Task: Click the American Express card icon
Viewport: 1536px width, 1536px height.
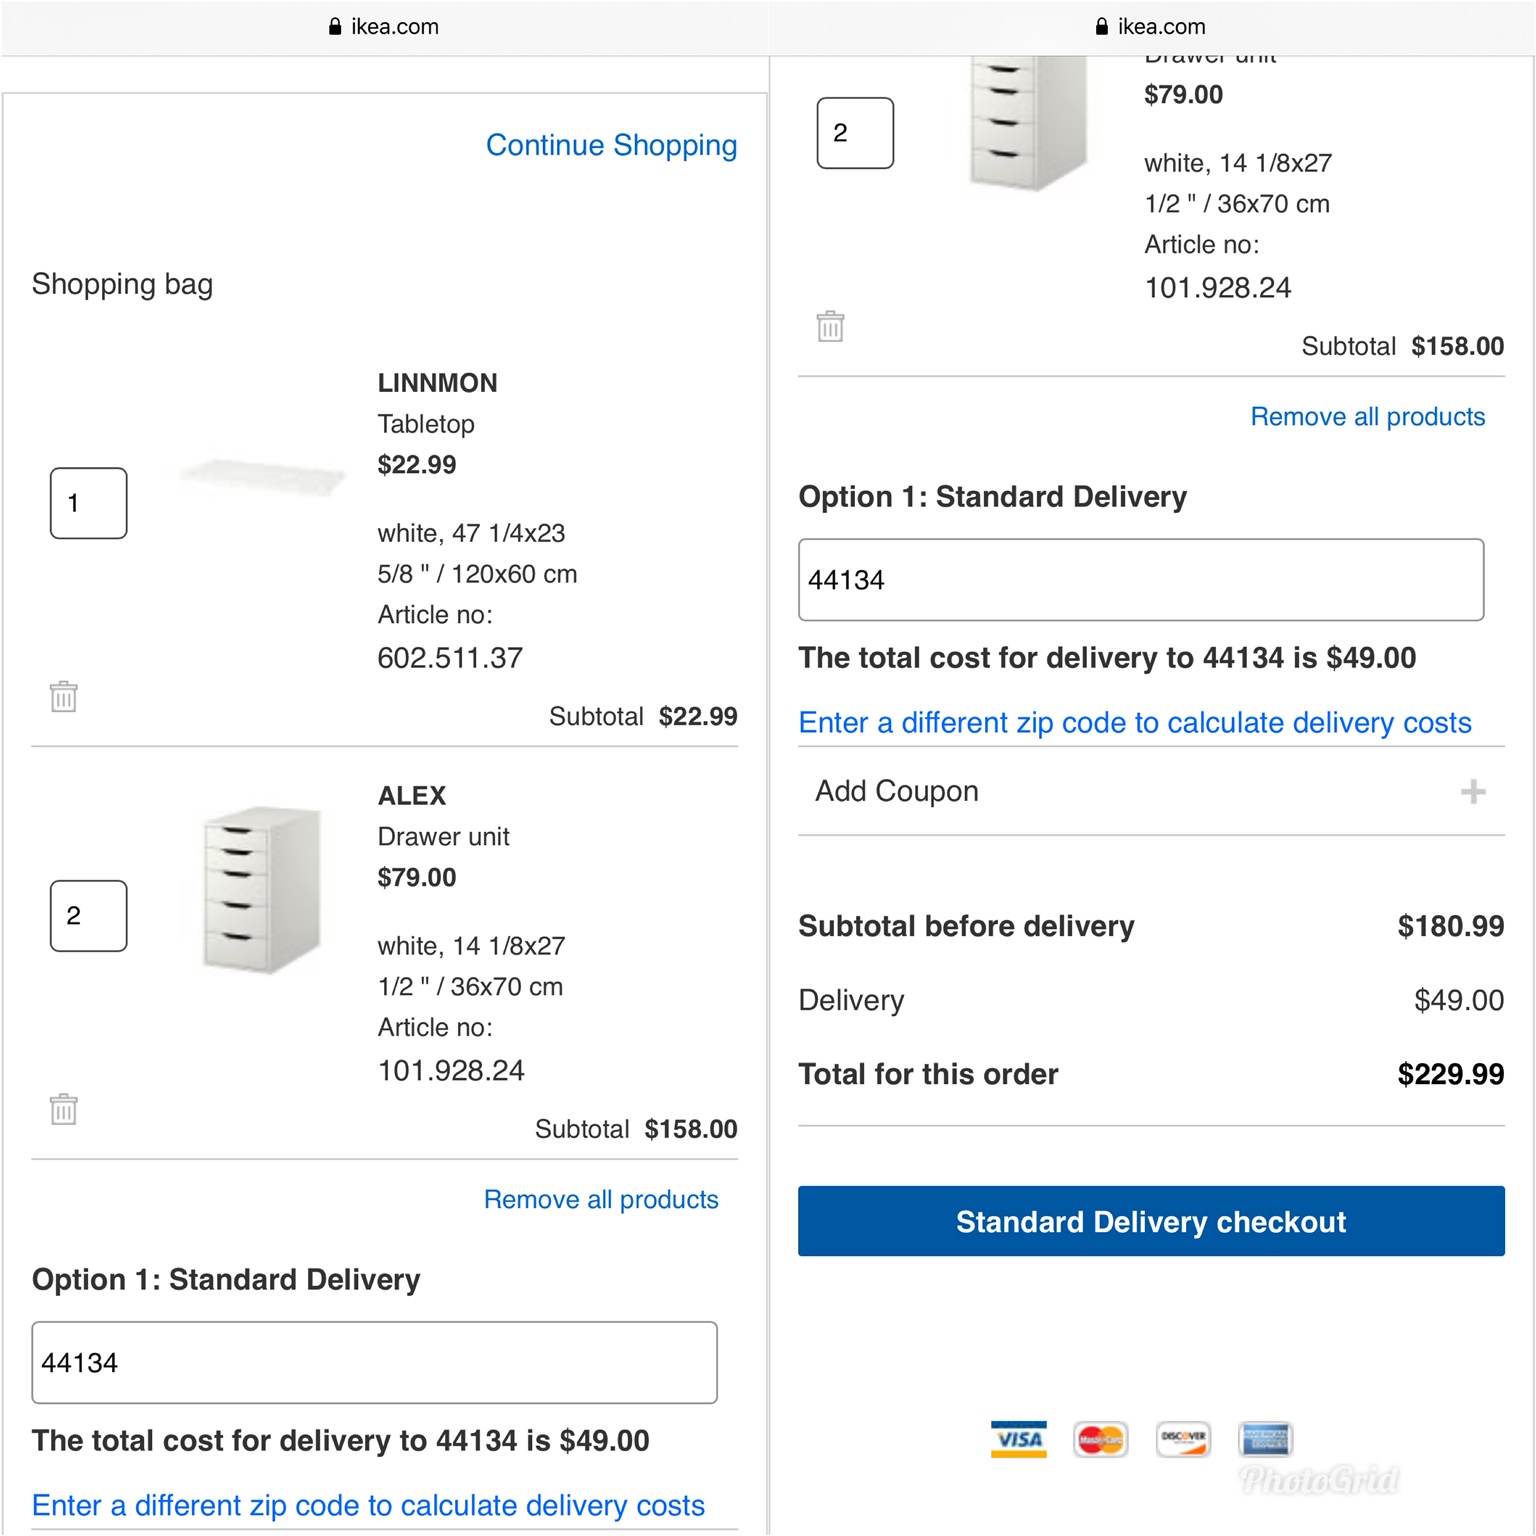Action: 1265,1439
